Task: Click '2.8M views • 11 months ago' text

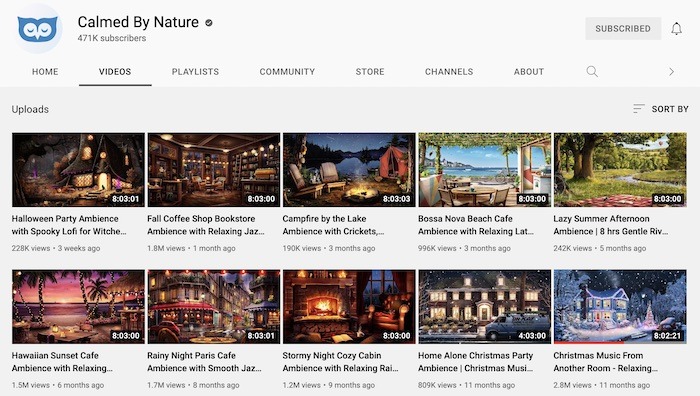Action: coord(602,385)
